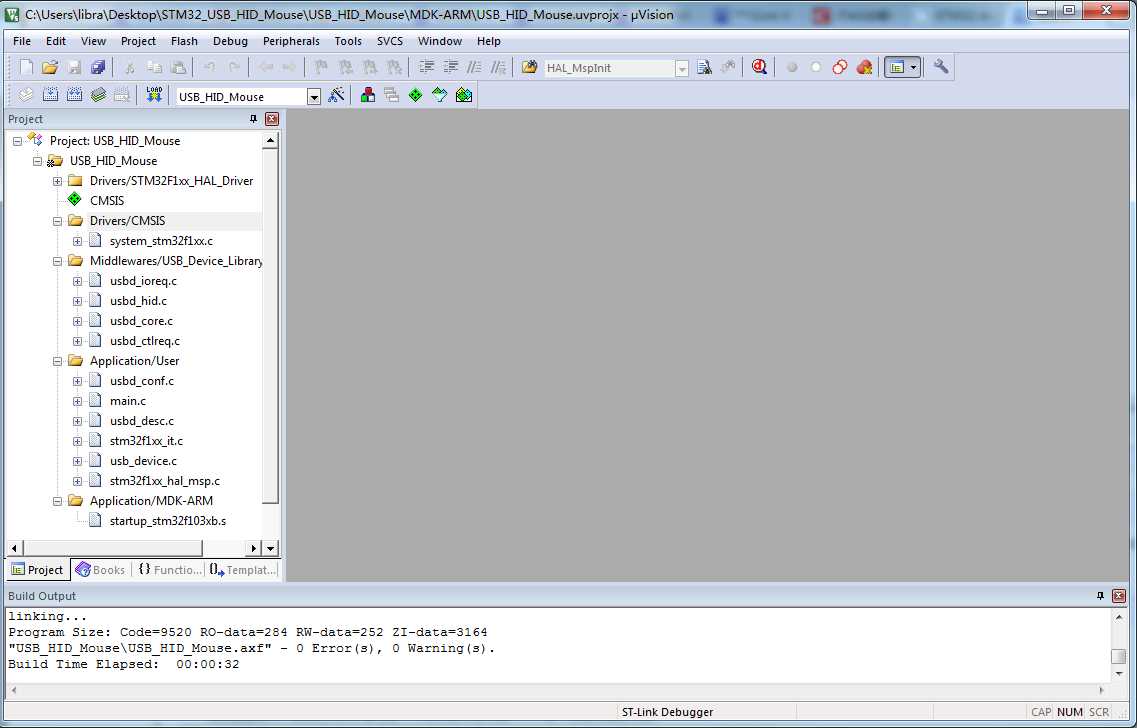Open the Configuration wrench icon

940,67
